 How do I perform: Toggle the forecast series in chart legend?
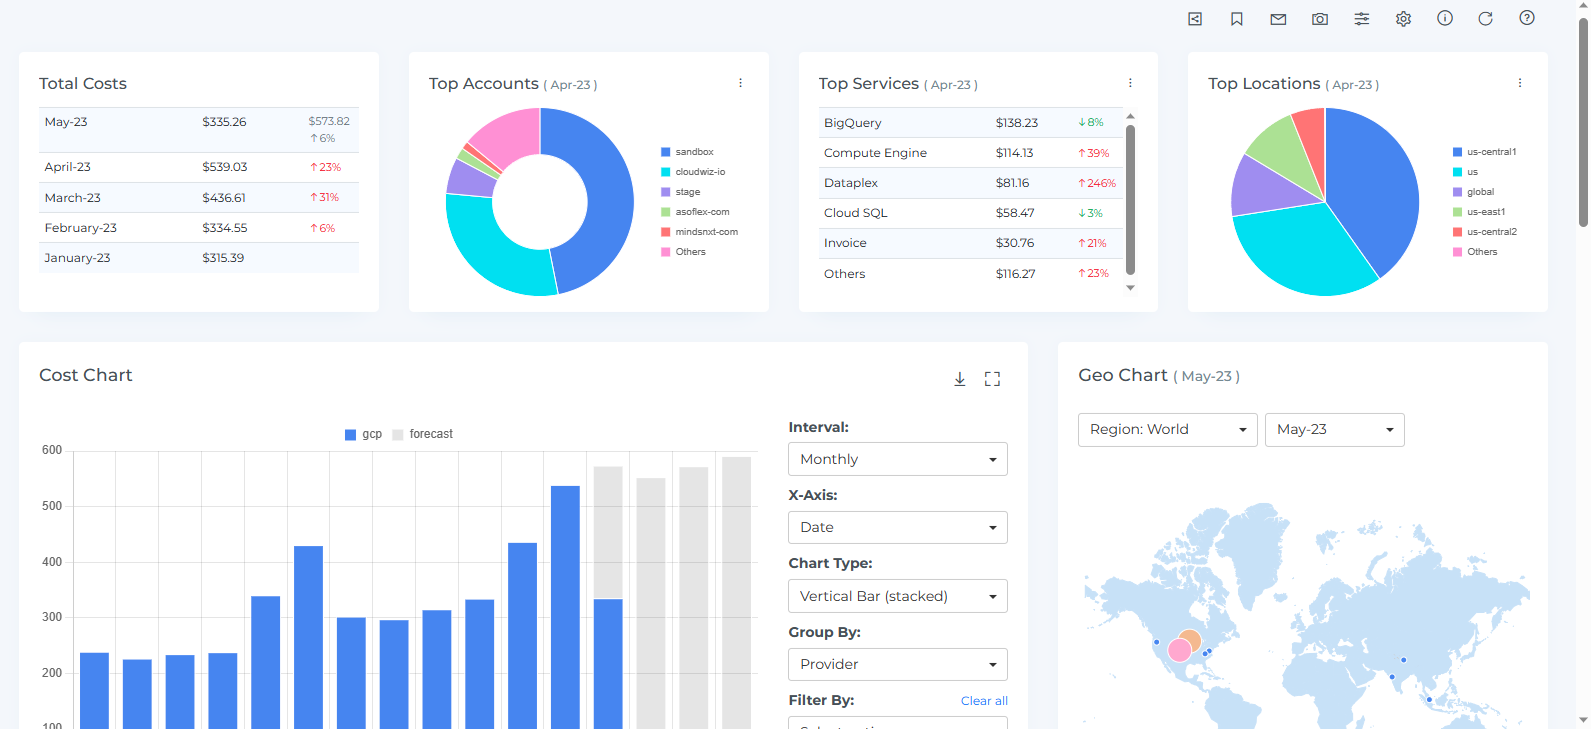[423, 434]
